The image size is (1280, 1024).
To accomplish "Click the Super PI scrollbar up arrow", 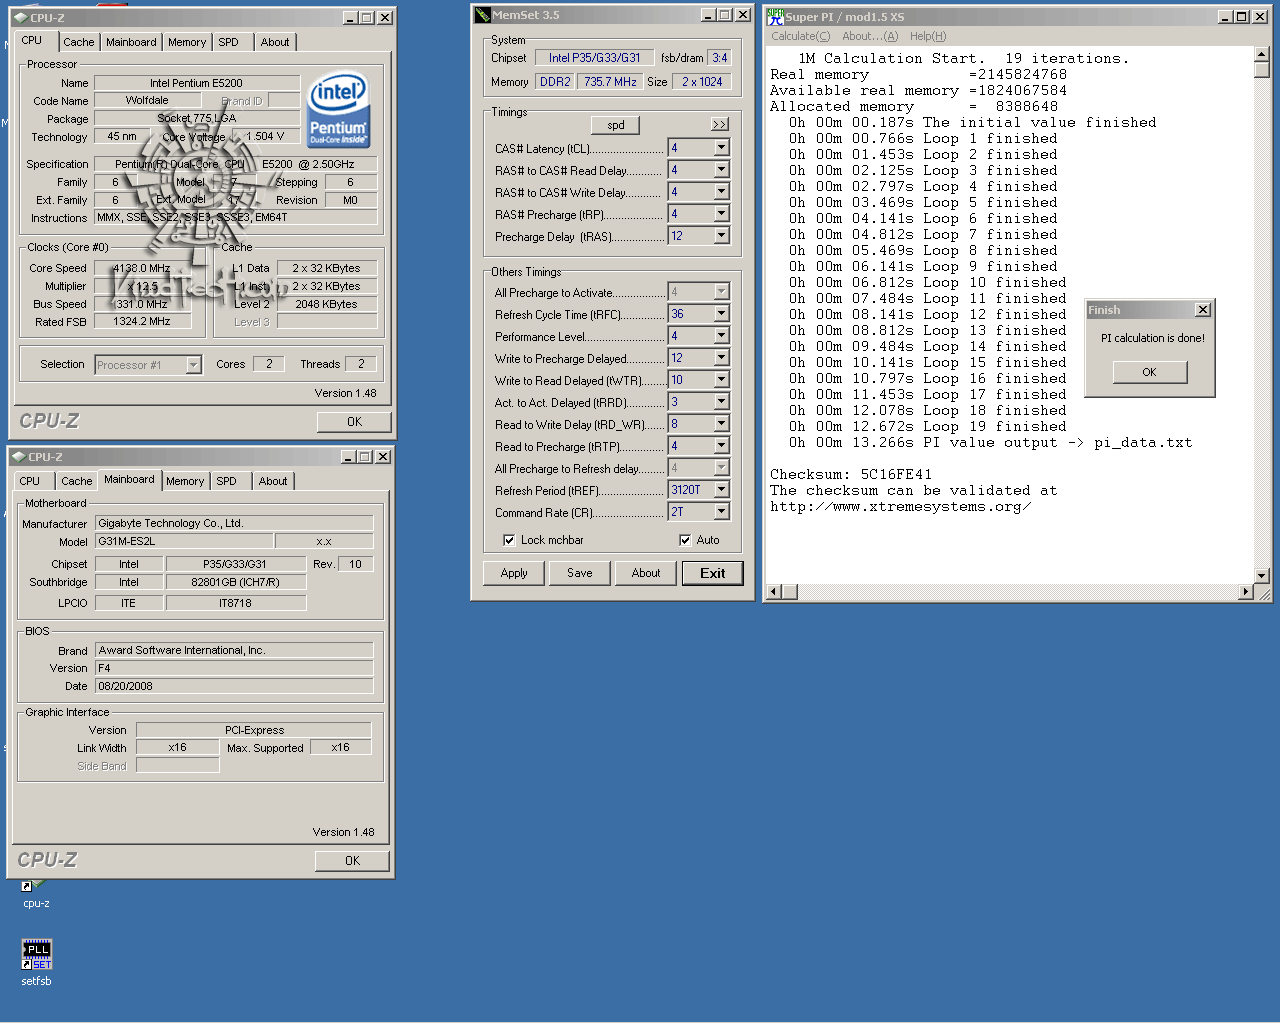I will pyautogui.click(x=1262, y=55).
